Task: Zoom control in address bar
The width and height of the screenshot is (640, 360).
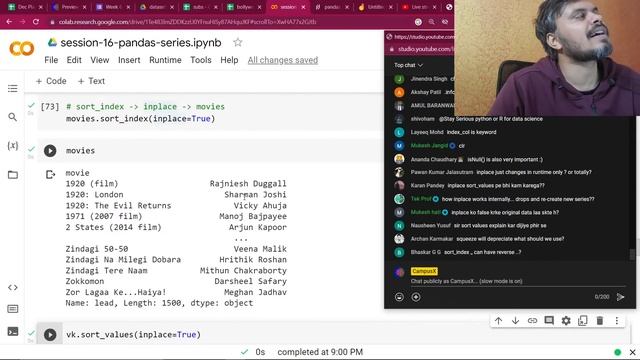Action: coord(431,22)
